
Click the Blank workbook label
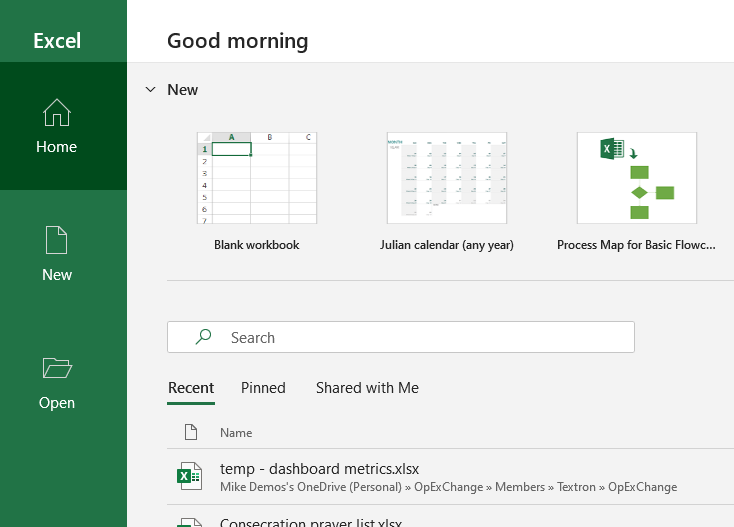click(257, 245)
